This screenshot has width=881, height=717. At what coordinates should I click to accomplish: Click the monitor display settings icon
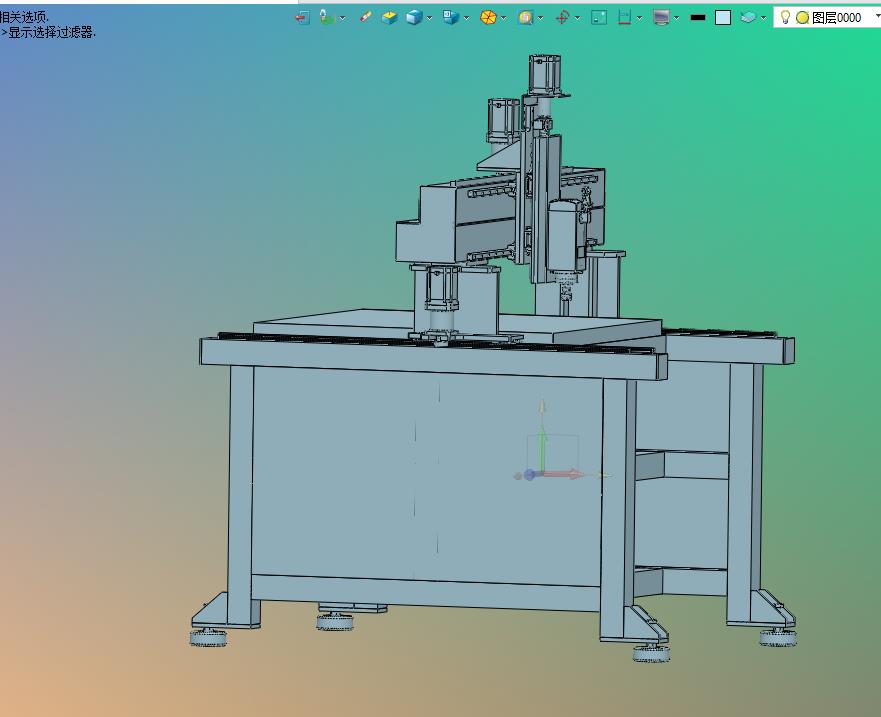(661, 18)
